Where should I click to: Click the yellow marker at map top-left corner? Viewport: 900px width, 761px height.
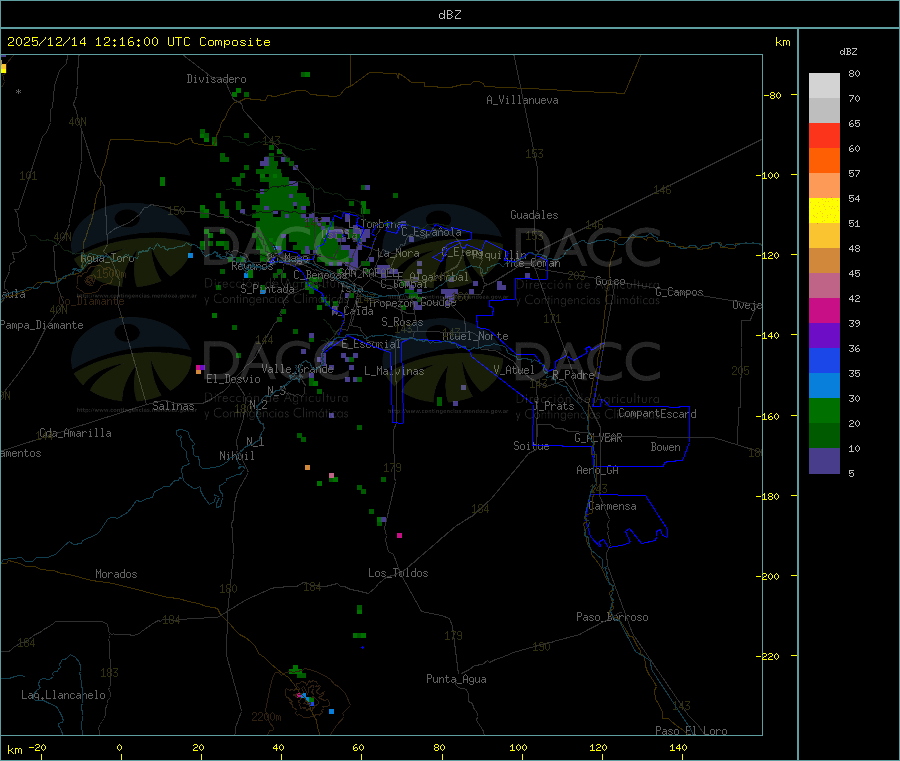[x=3, y=68]
